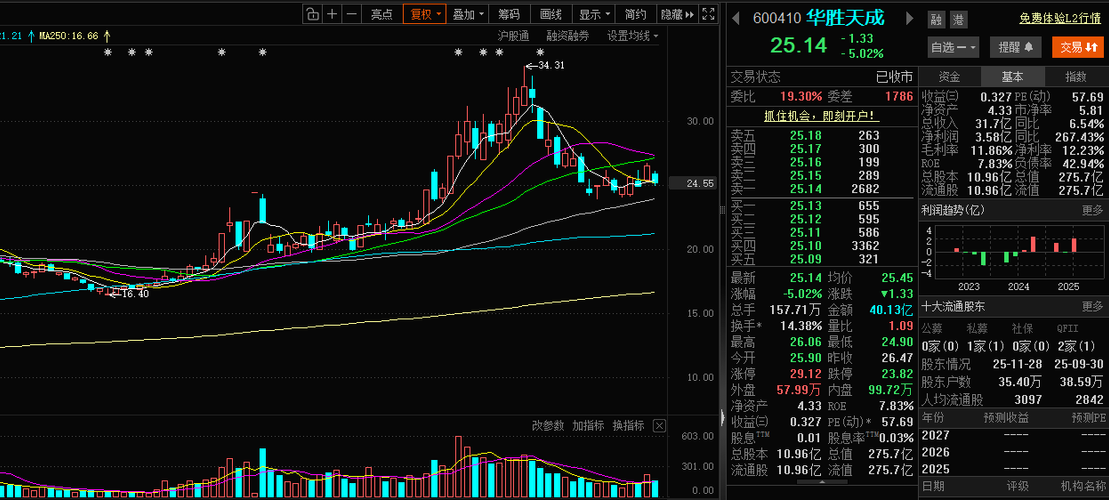Click the 24.55 current price axis label
The height and width of the screenshot is (500, 1109).
(691, 183)
